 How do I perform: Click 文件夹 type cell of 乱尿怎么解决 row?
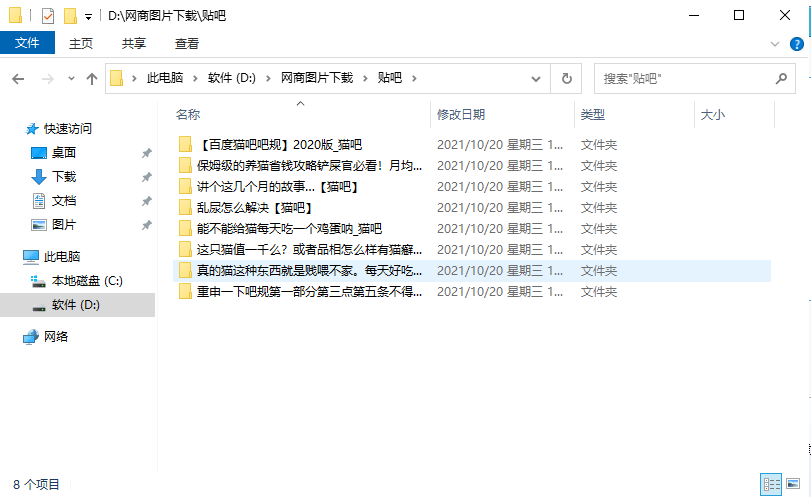pyautogui.click(x=599, y=208)
